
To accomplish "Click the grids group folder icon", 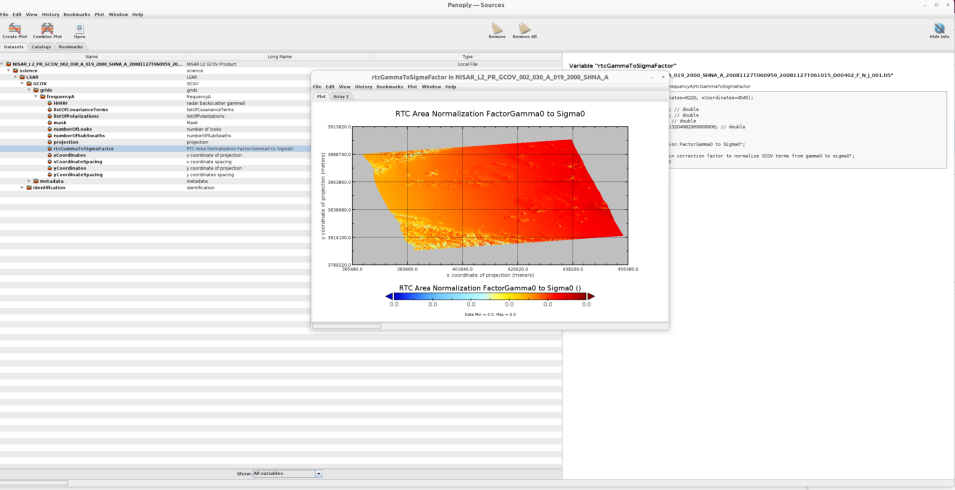I will click(36, 90).
